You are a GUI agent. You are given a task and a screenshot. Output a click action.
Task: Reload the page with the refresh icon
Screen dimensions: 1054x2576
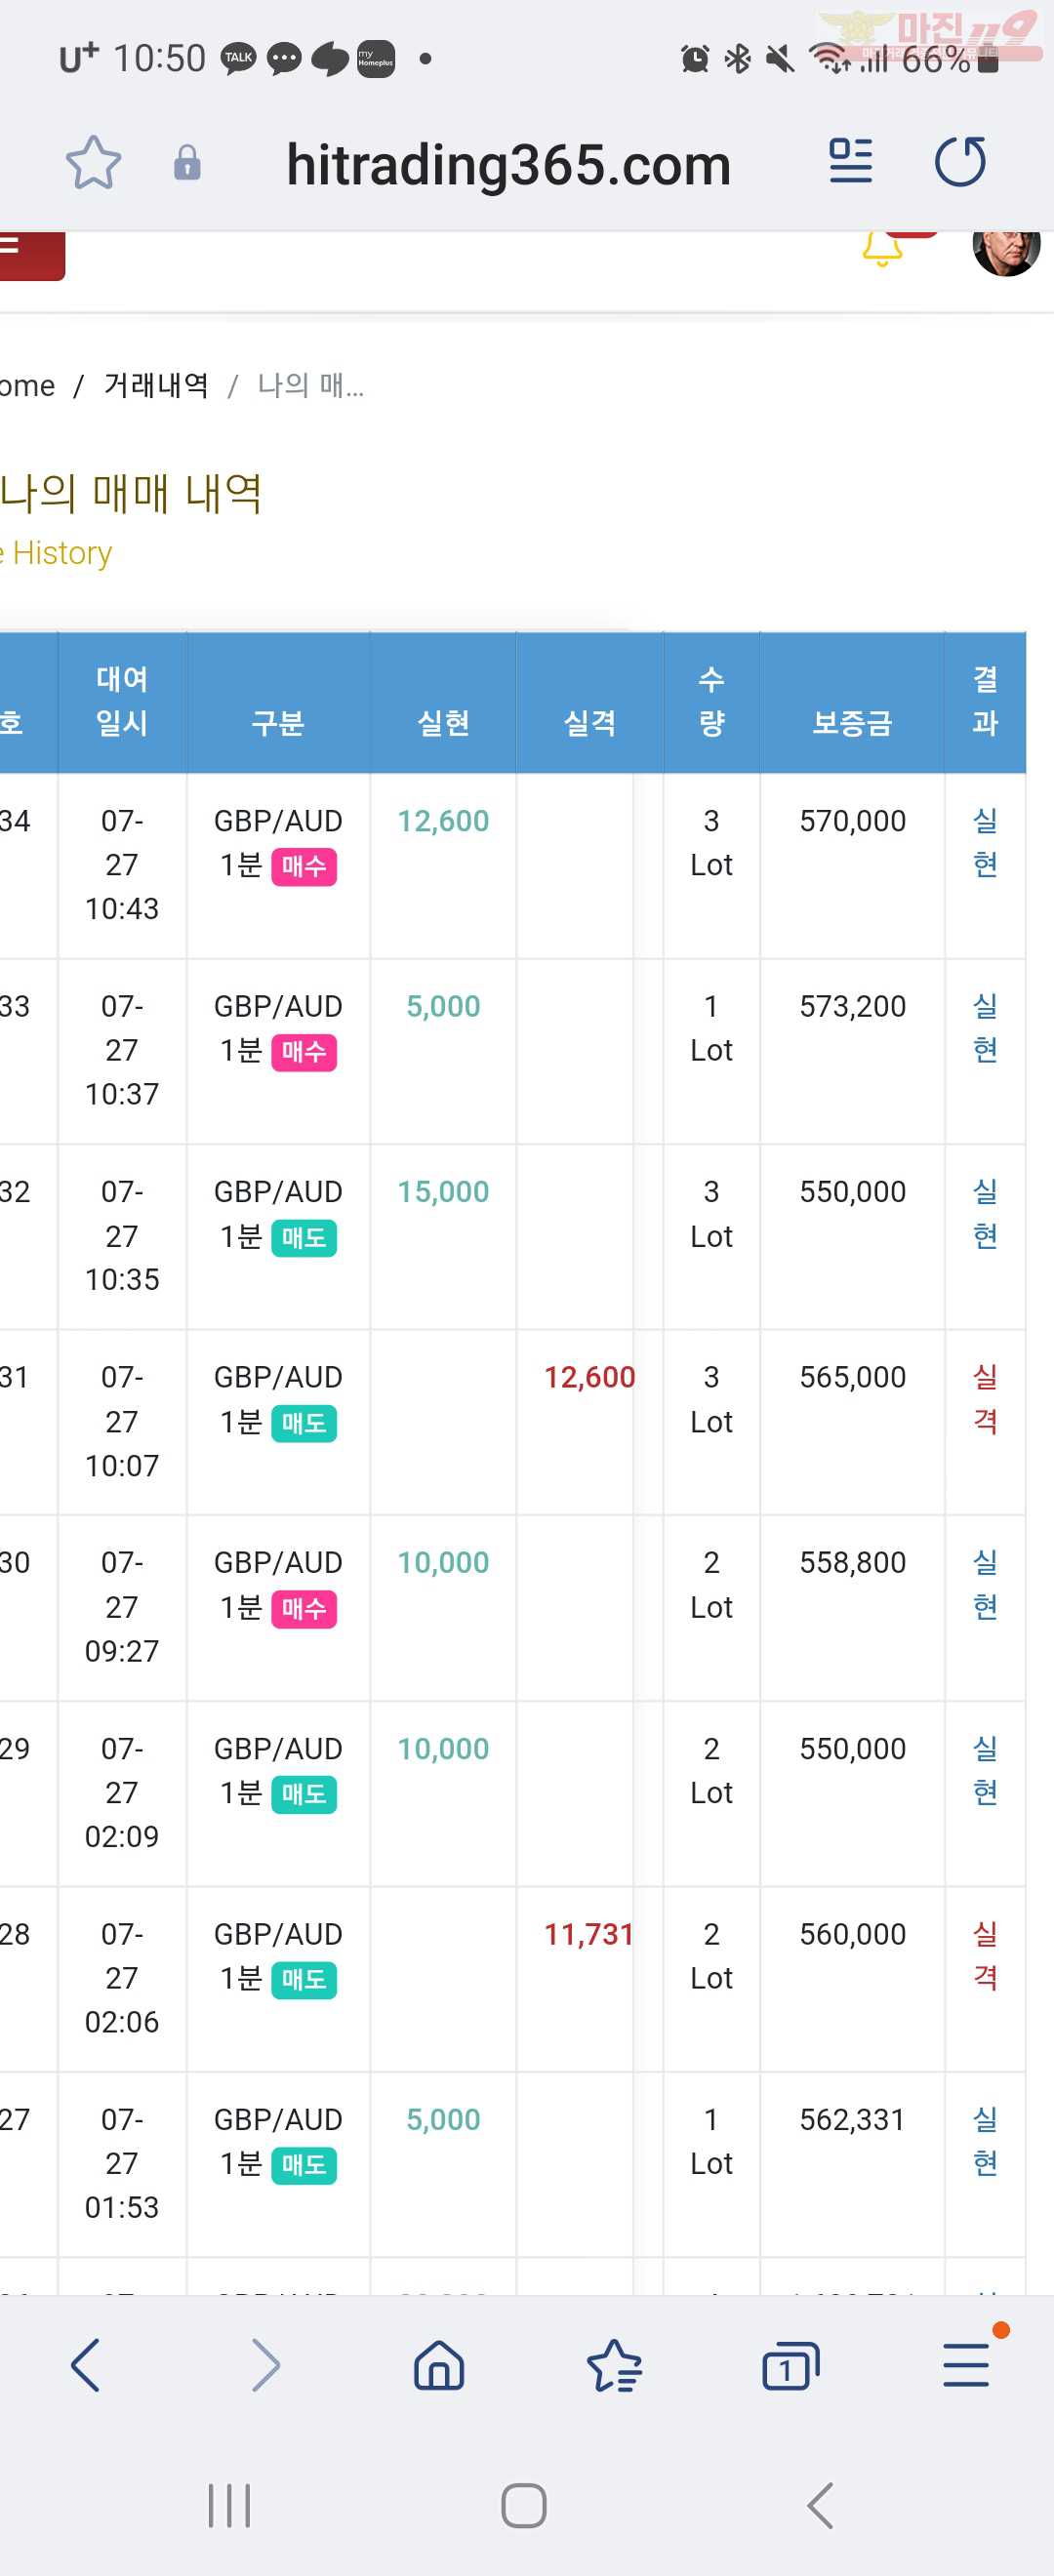[x=960, y=162]
